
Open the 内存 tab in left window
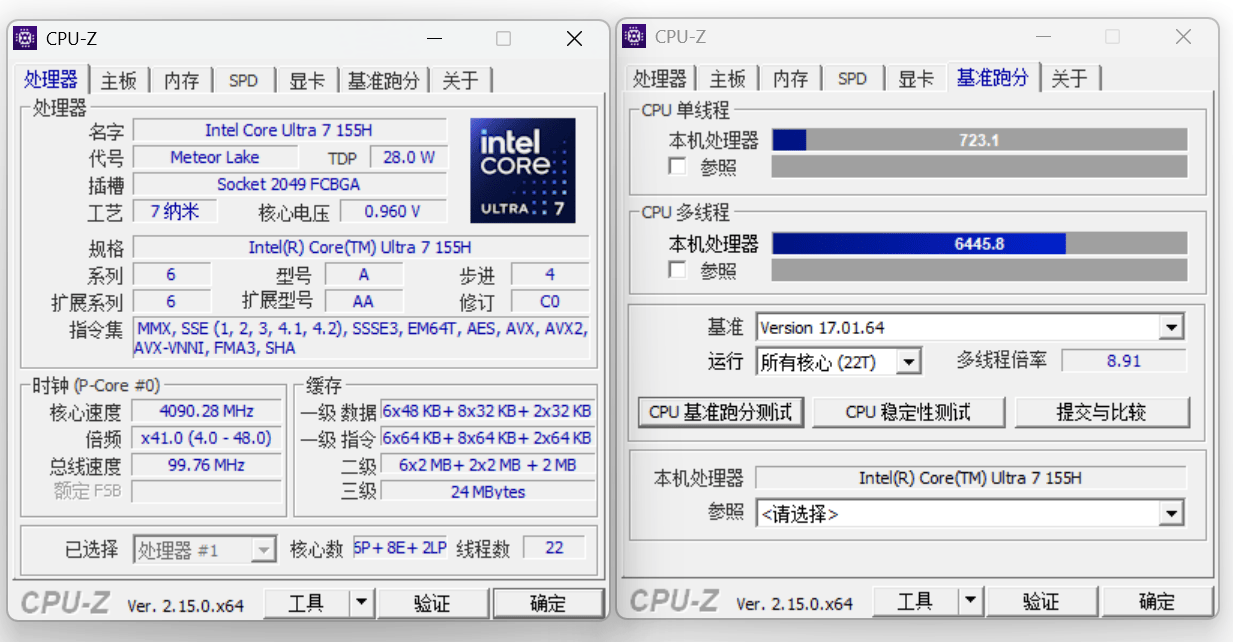coord(181,80)
